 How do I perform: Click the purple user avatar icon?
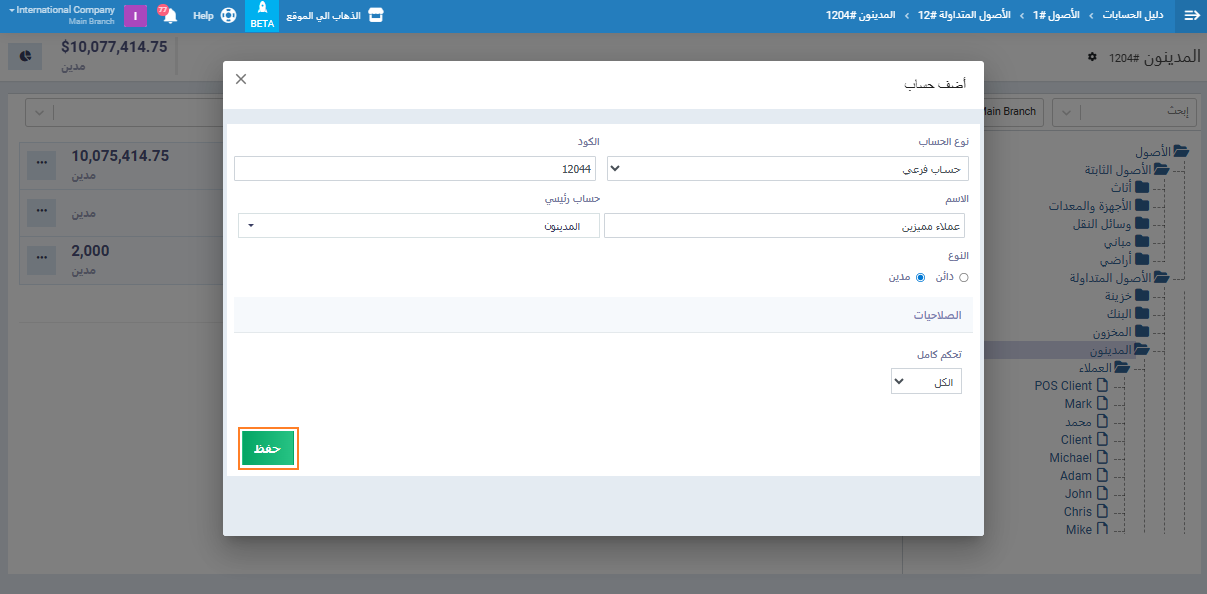135,16
